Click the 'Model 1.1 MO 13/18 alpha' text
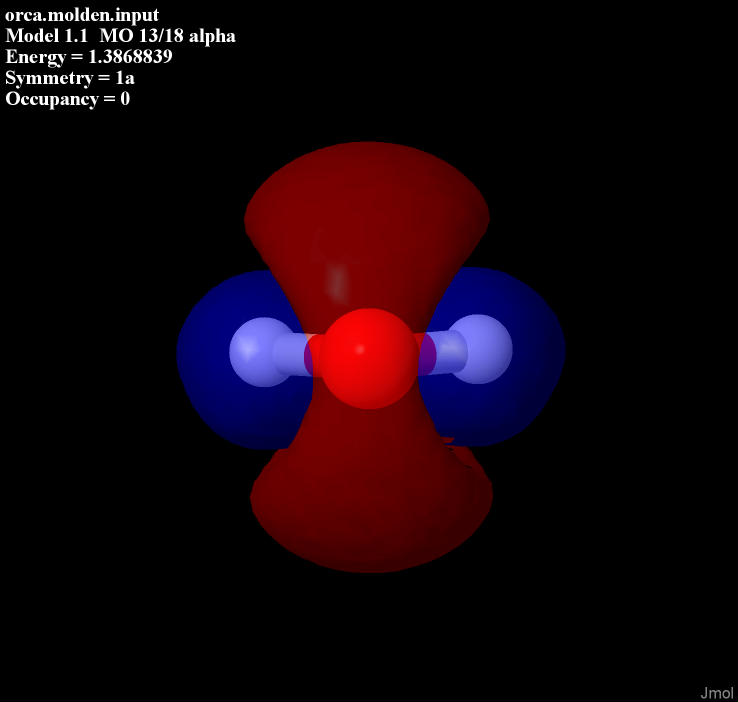Image resolution: width=738 pixels, height=702 pixels. [x=120, y=36]
